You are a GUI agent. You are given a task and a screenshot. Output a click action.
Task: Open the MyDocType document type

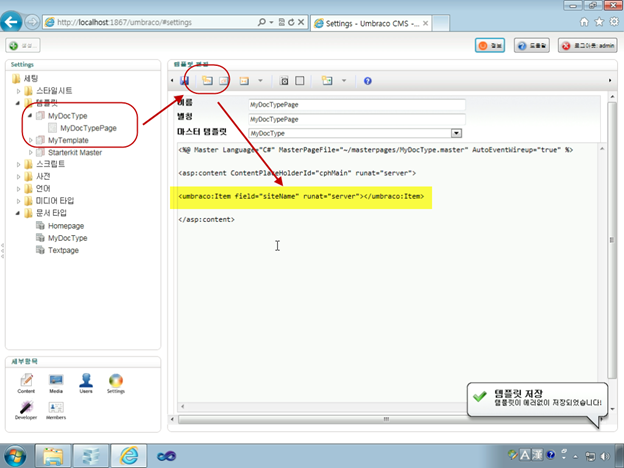(x=67, y=238)
